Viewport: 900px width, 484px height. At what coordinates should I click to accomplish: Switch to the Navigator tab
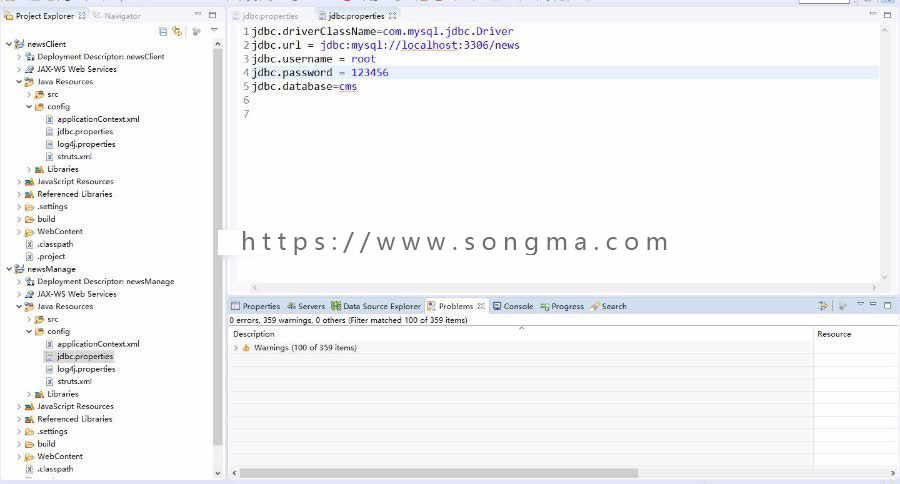click(x=118, y=16)
